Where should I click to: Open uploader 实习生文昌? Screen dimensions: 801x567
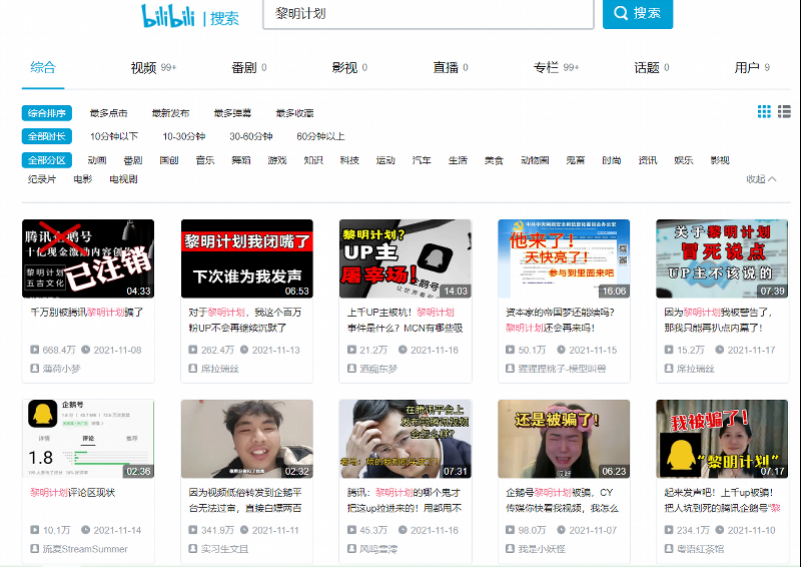click(x=225, y=549)
